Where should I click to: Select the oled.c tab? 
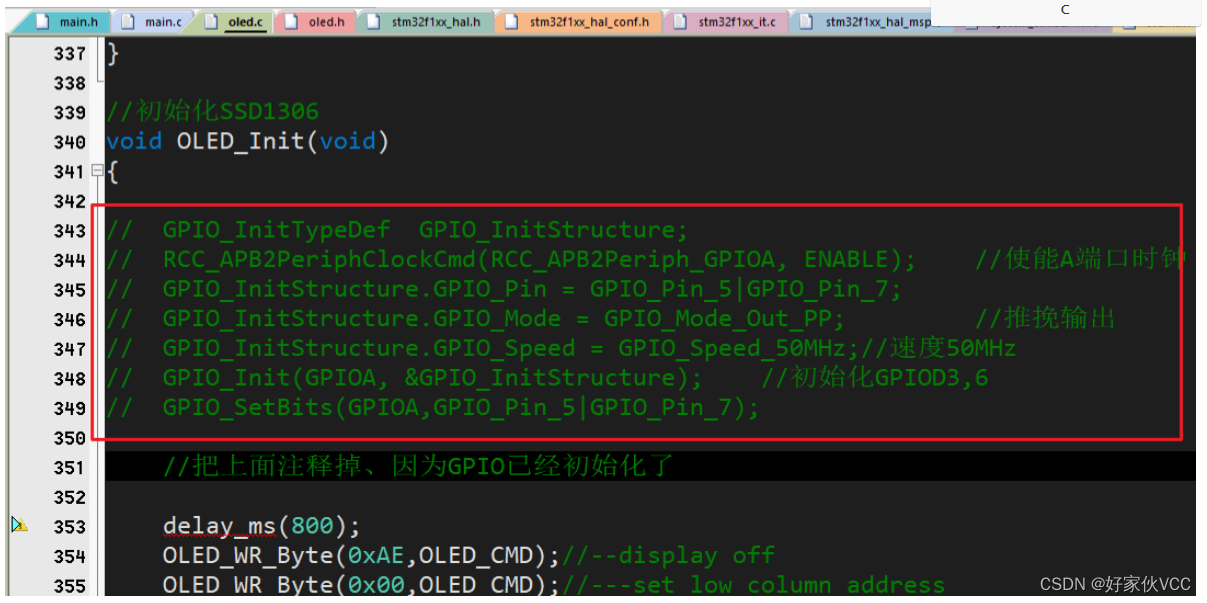[x=235, y=21]
